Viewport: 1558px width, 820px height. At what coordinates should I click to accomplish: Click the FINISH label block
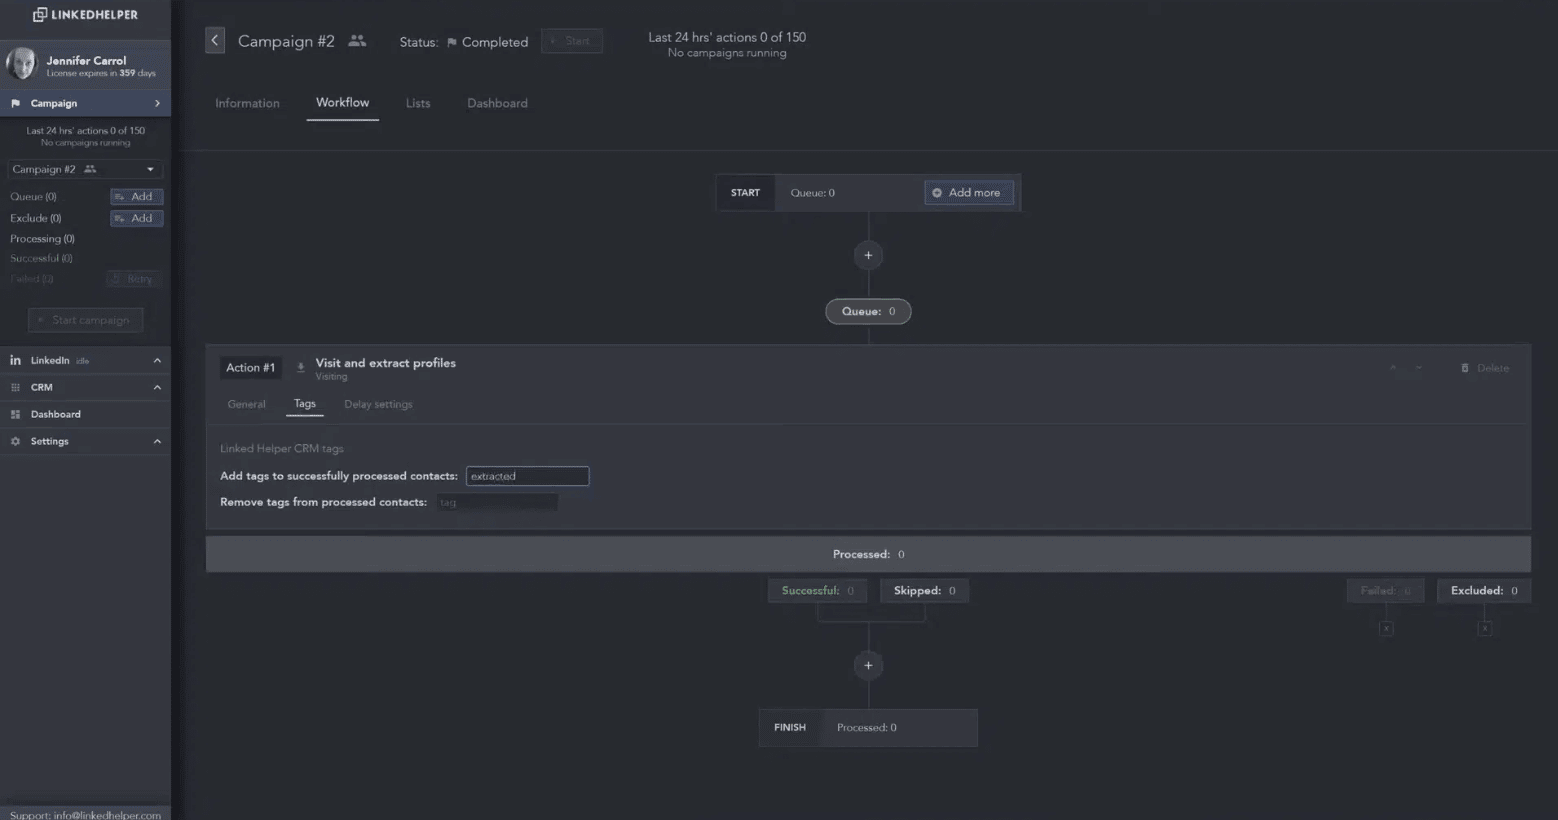coord(790,728)
